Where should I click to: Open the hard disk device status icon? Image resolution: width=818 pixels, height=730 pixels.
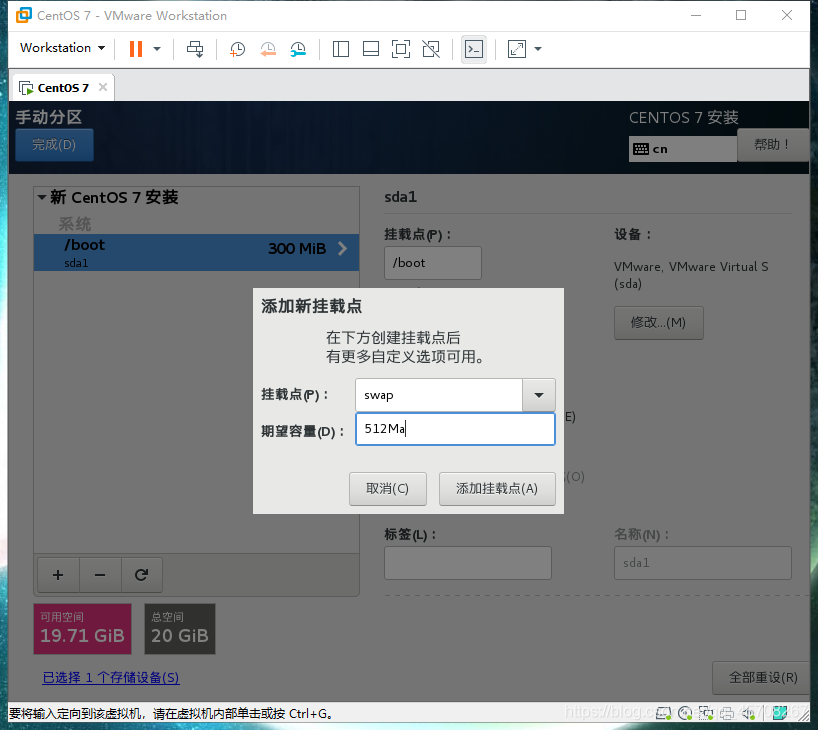click(x=664, y=713)
